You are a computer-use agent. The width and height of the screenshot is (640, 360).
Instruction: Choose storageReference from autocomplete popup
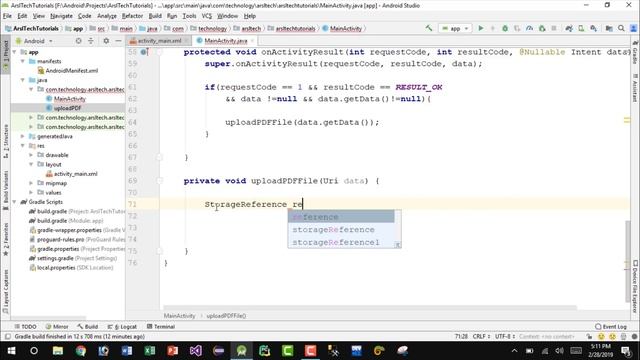coord(341,230)
